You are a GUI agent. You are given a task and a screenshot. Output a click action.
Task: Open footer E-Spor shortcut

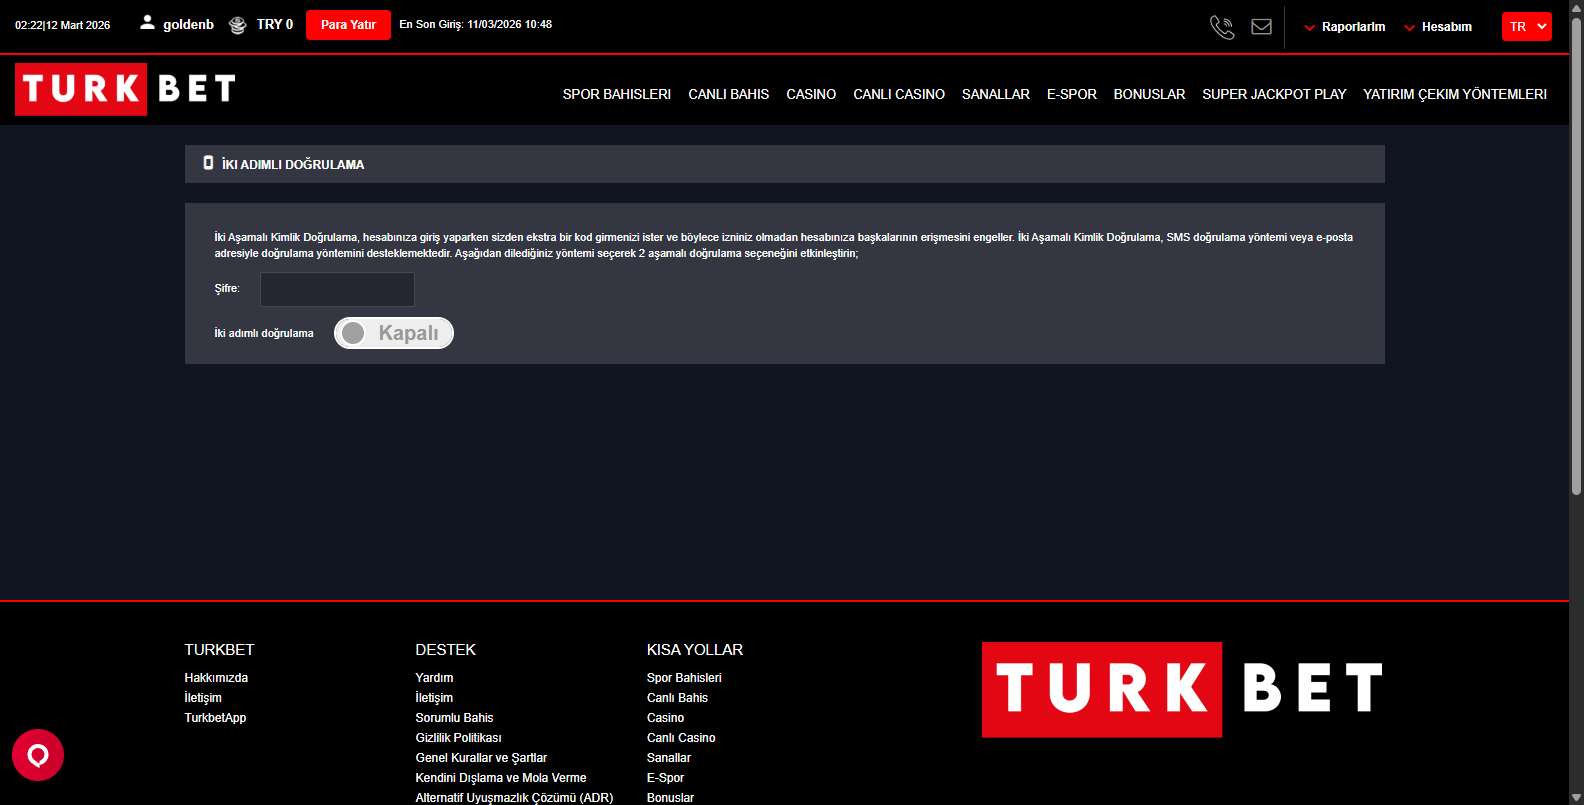coord(665,778)
